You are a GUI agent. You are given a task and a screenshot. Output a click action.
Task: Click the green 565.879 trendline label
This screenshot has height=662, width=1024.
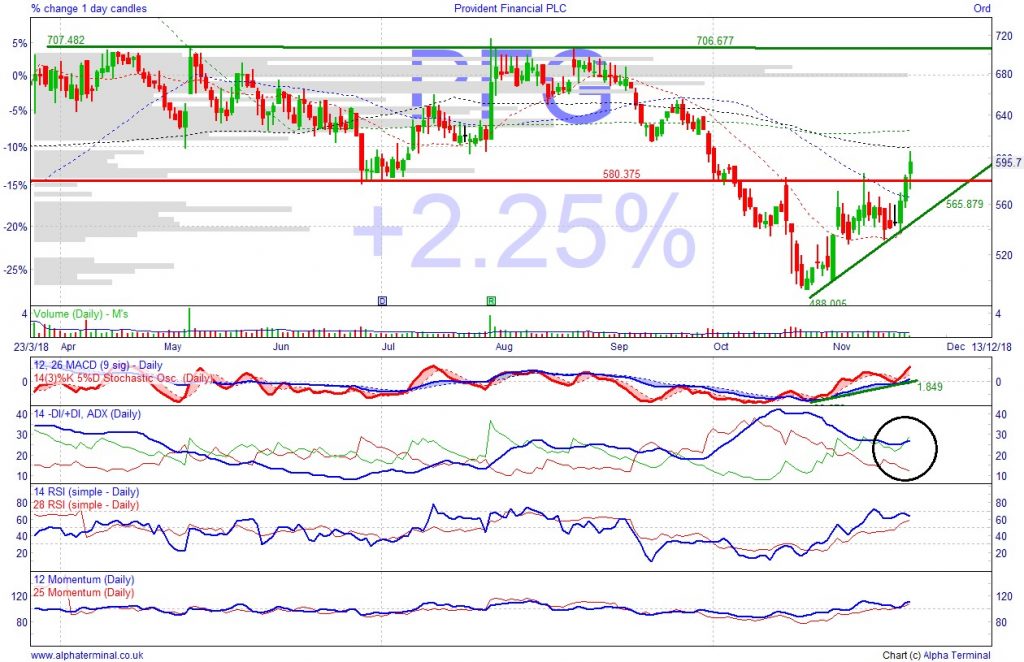(964, 204)
